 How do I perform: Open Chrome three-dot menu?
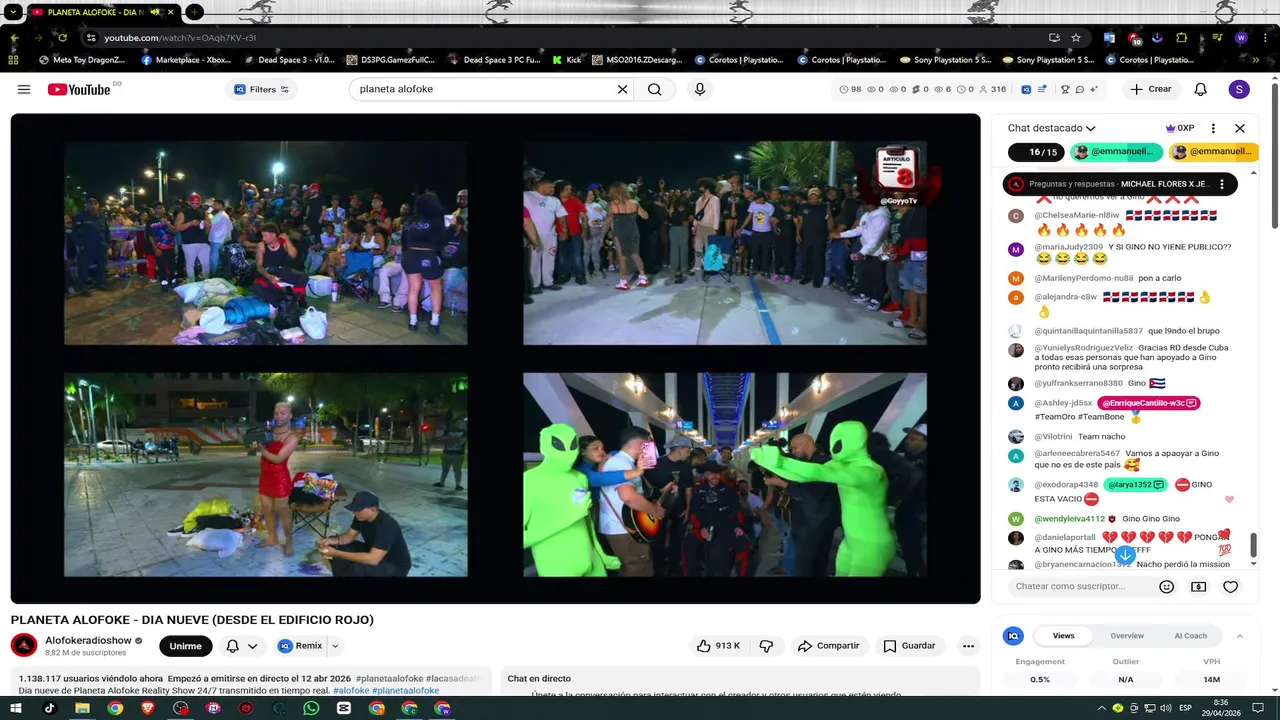pos(1265,38)
